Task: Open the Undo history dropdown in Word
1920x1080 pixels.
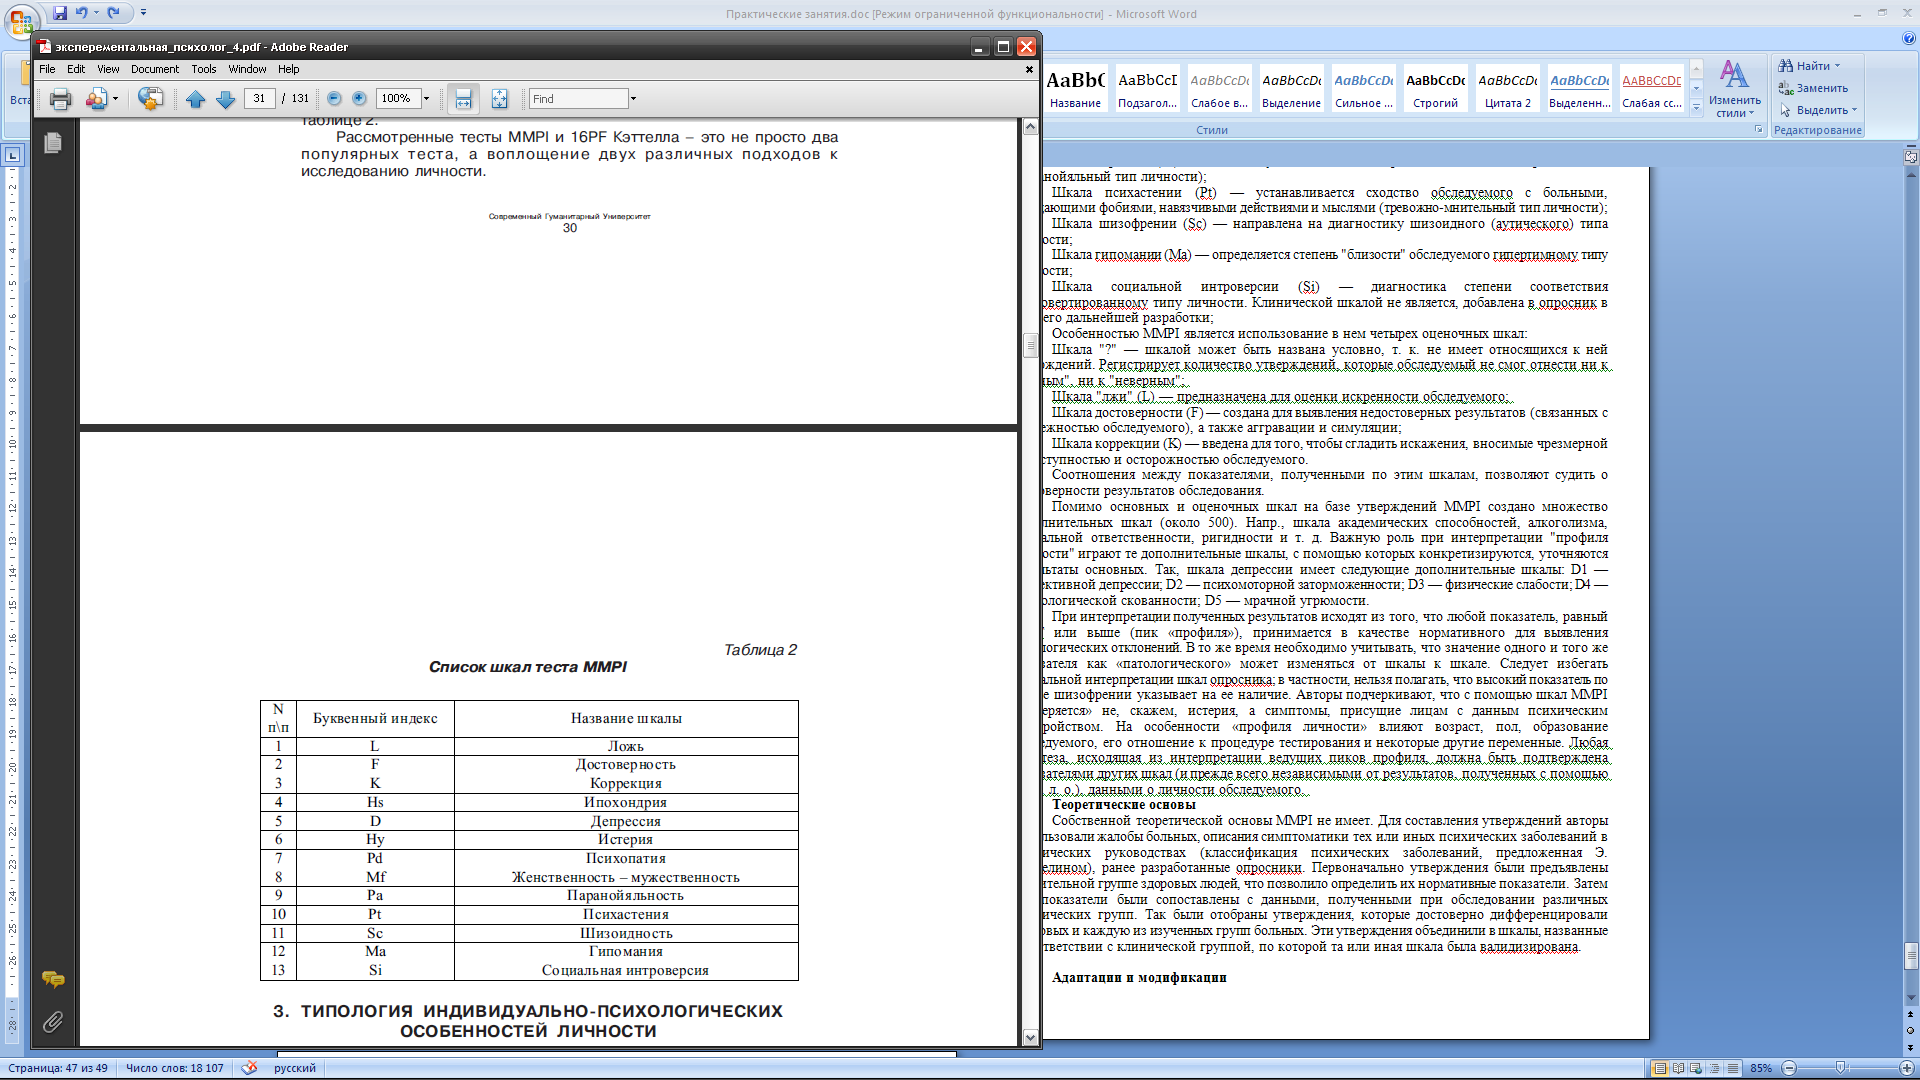Action: (96, 13)
